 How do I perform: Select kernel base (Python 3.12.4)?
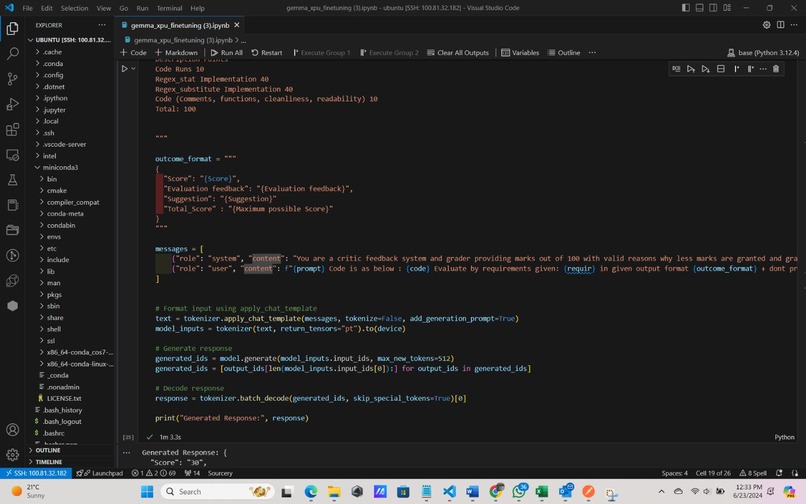point(763,52)
